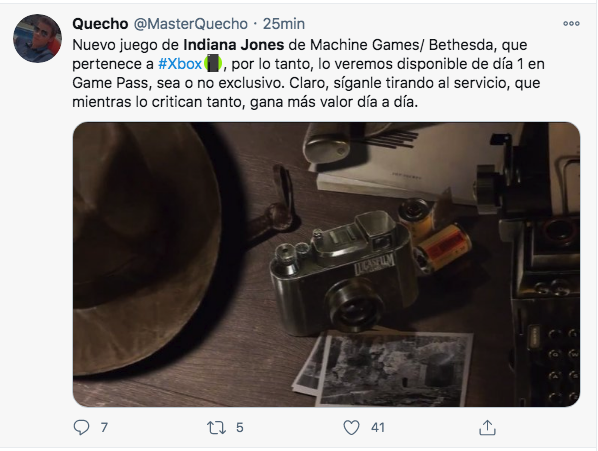Screen dimensions: 598x451
Task: View the 7 replies count
Action: tap(104, 427)
